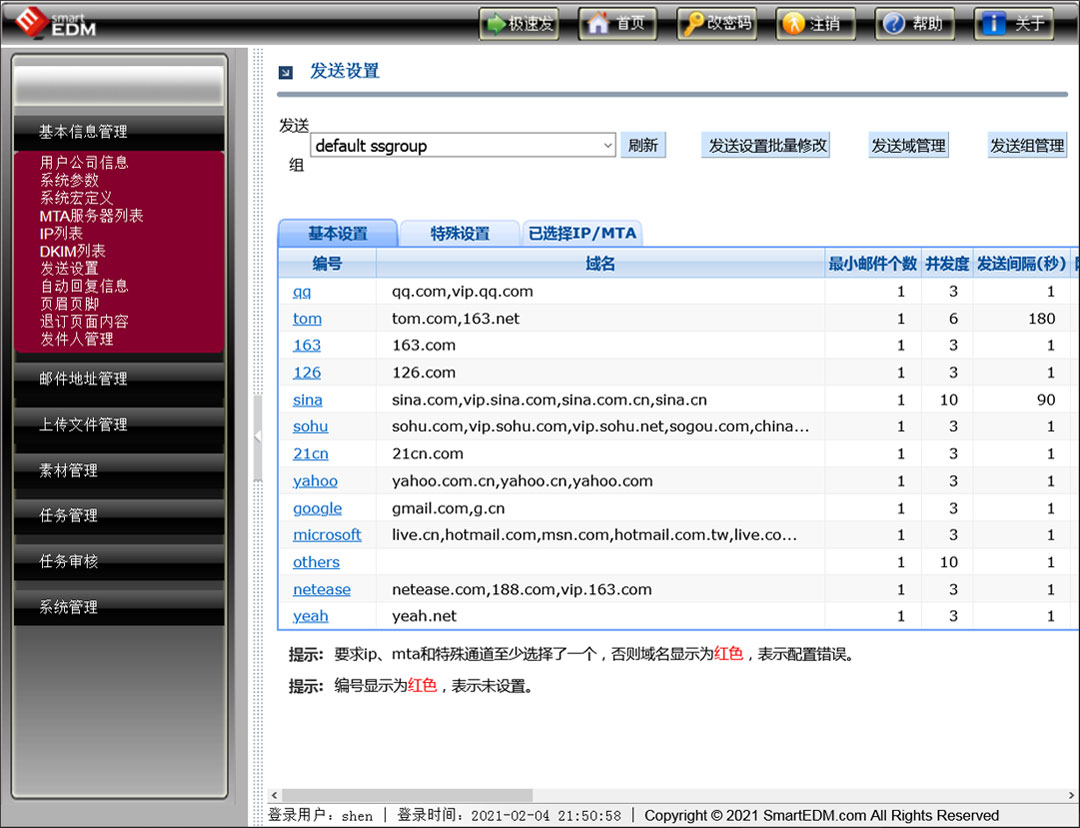Open 发送组管理 button
The width and height of the screenshot is (1080, 828).
(x=1027, y=145)
